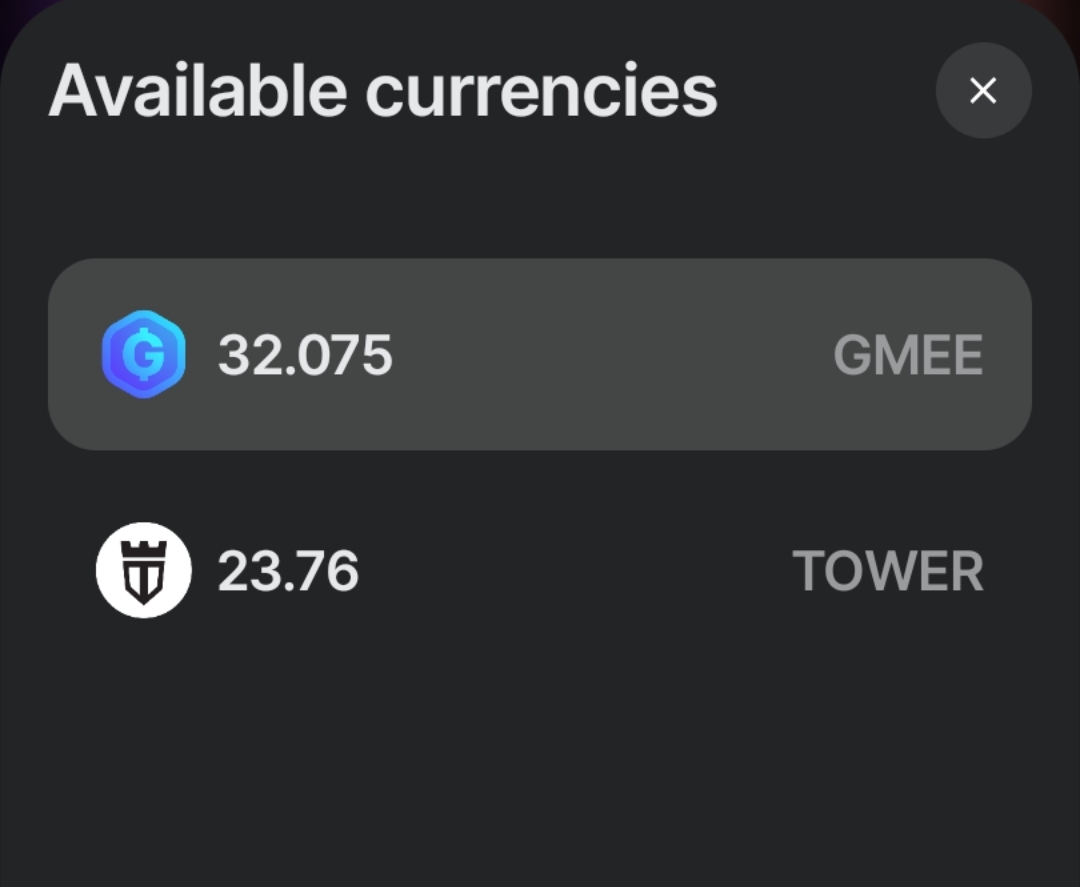Select the GMEE currency row
The image size is (1080, 887).
click(540, 354)
